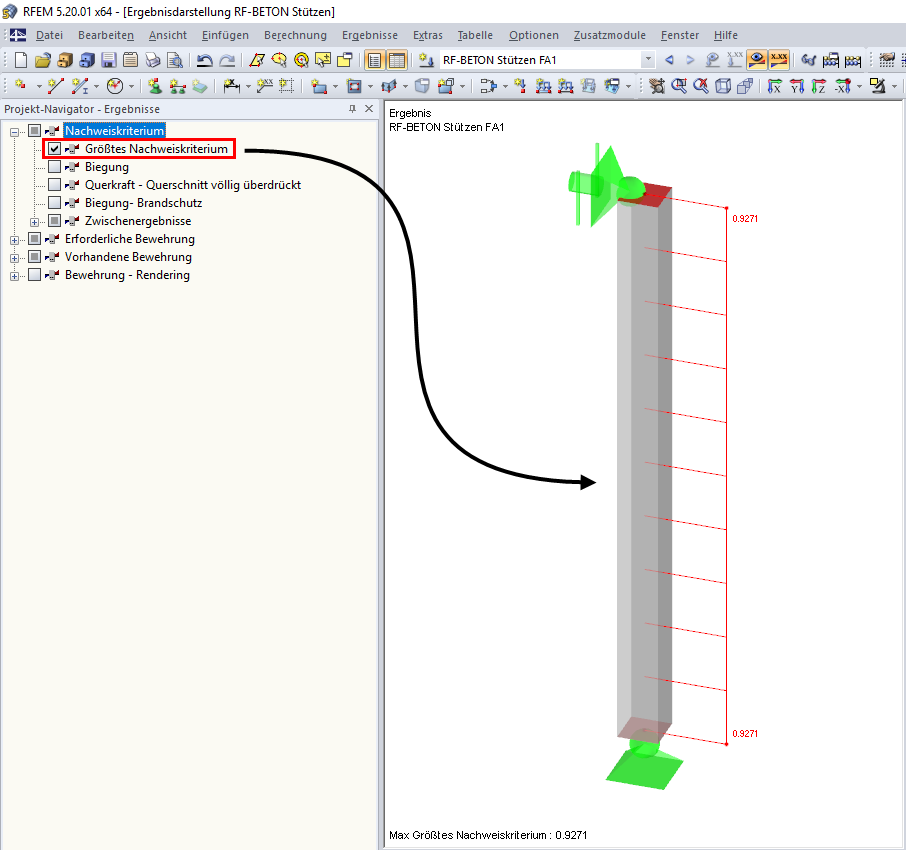Check the Biegung checkbox
This screenshot has height=850, width=906.
coord(54,167)
